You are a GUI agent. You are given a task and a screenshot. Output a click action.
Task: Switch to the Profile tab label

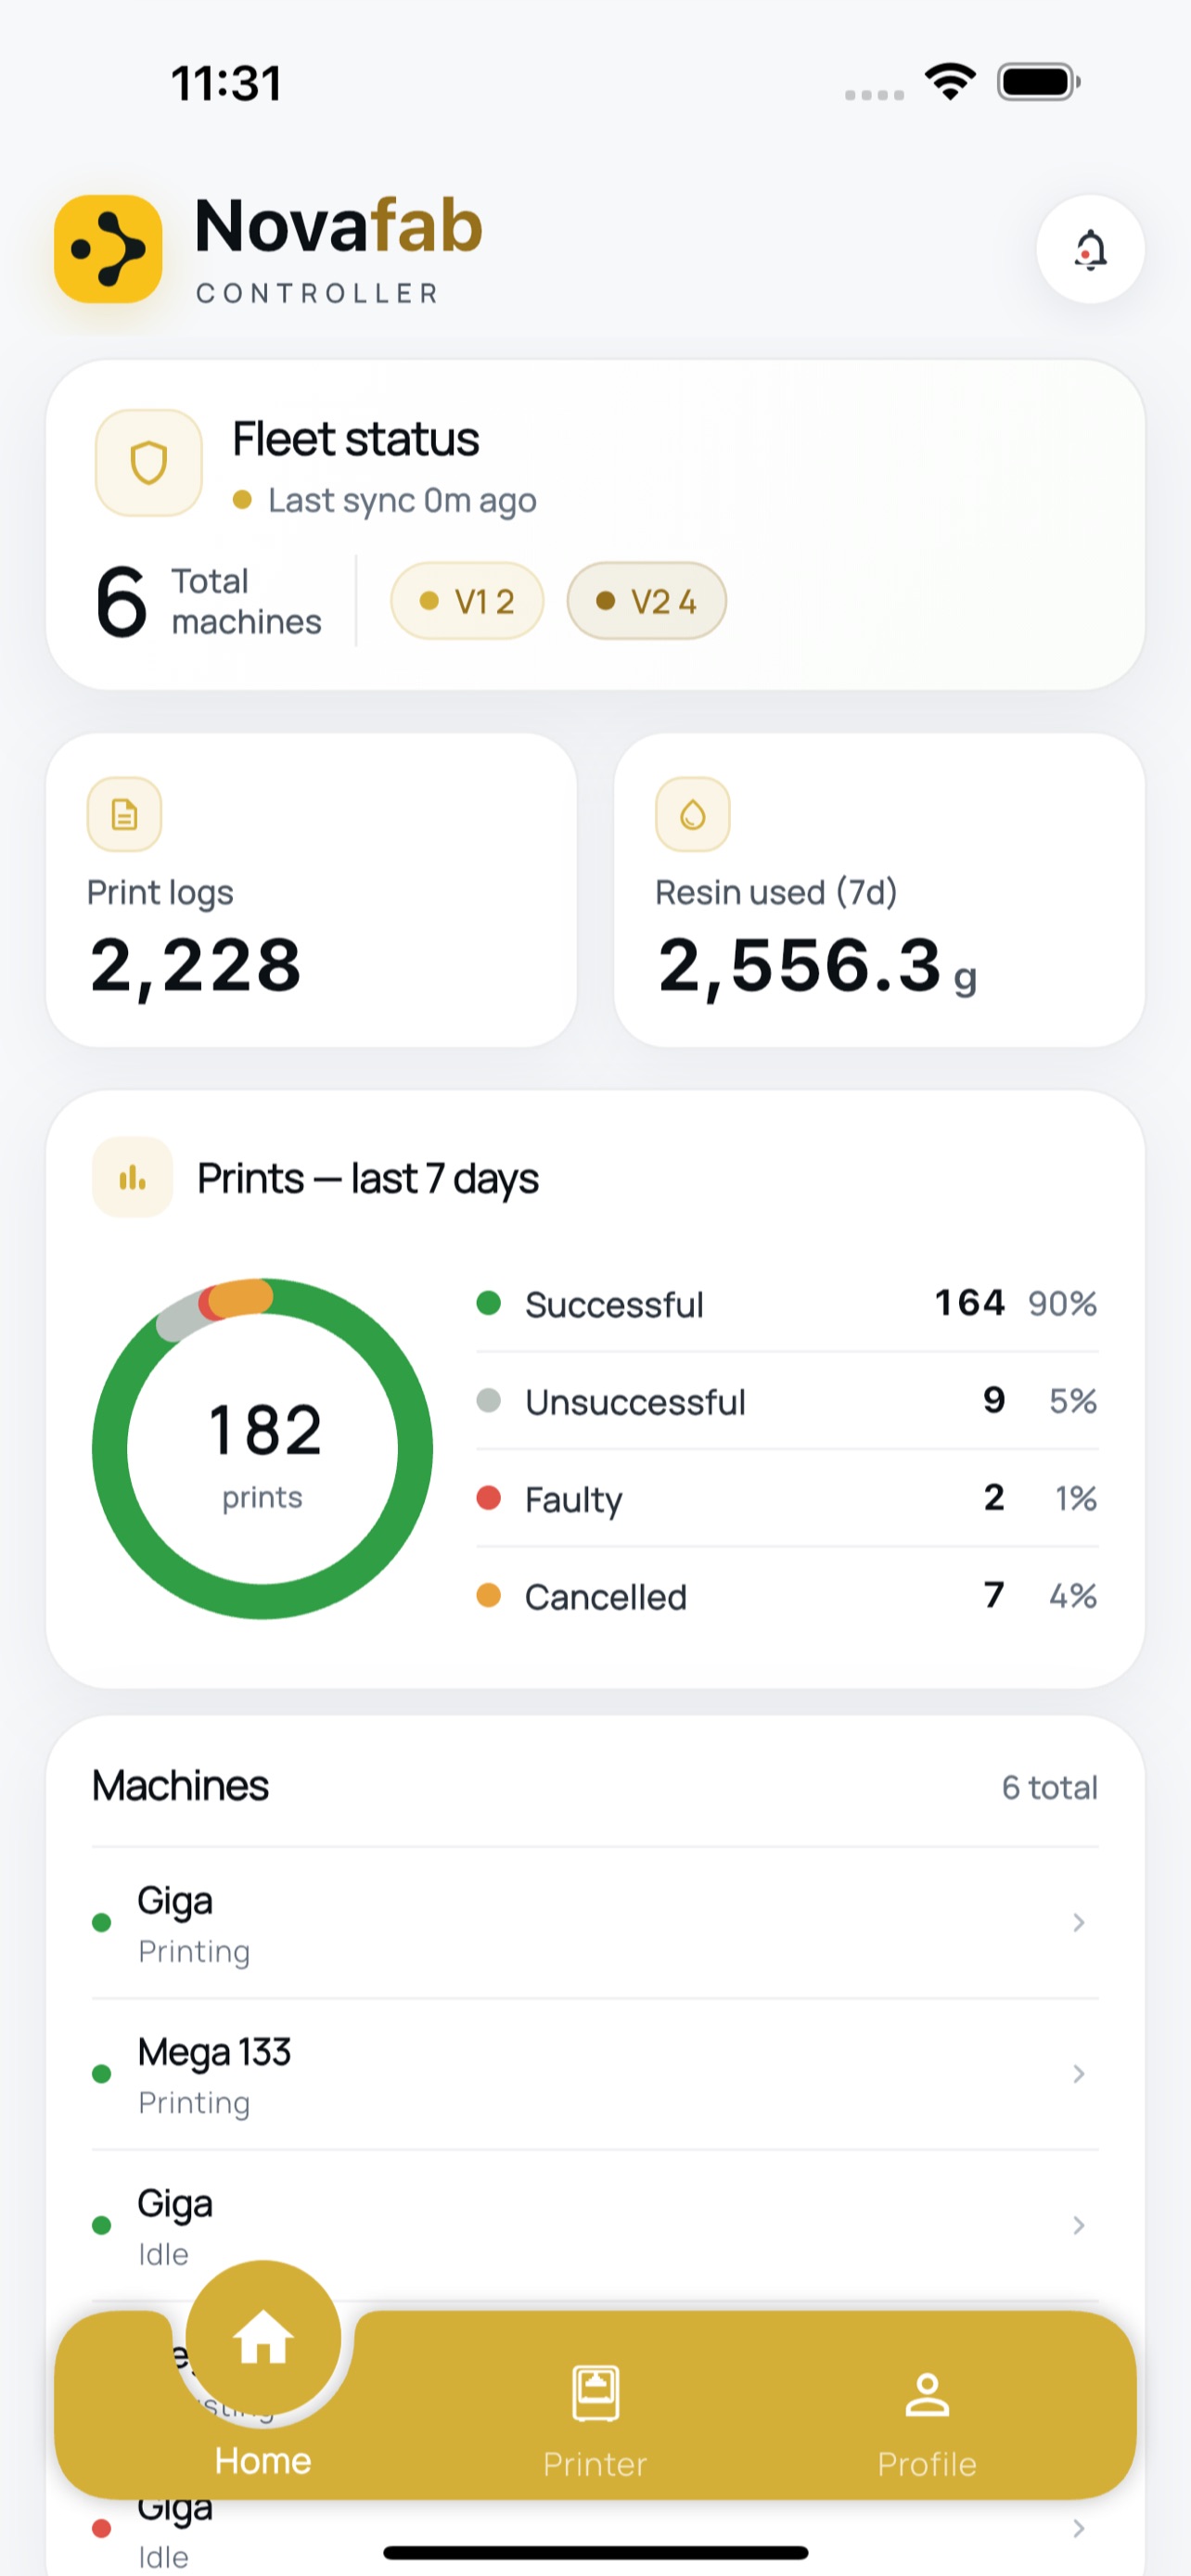[x=927, y=2464]
